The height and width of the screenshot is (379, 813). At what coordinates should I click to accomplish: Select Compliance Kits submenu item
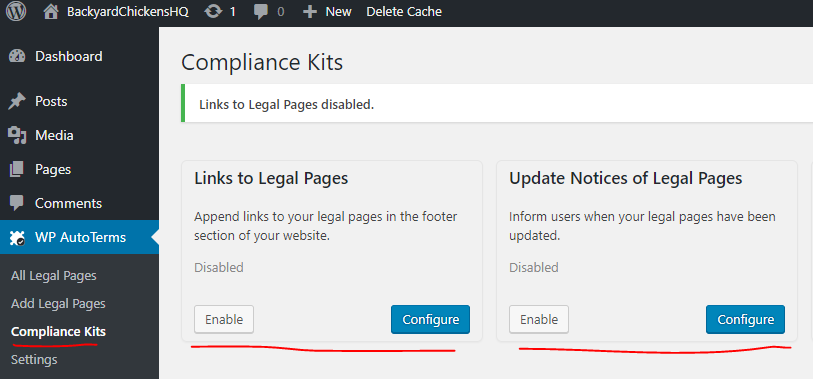pyautogui.click(x=58, y=331)
